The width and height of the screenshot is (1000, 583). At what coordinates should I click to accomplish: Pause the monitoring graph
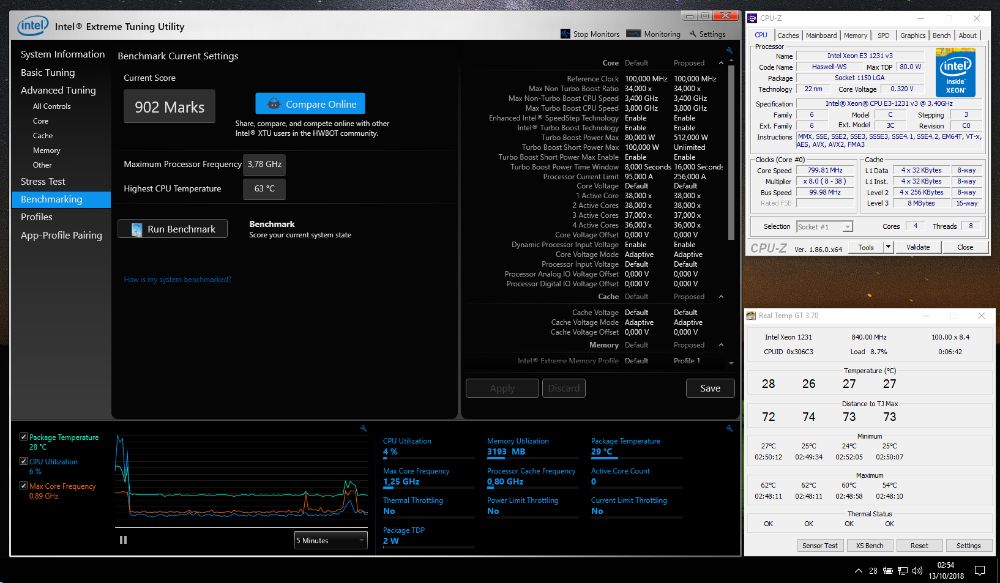click(x=124, y=540)
